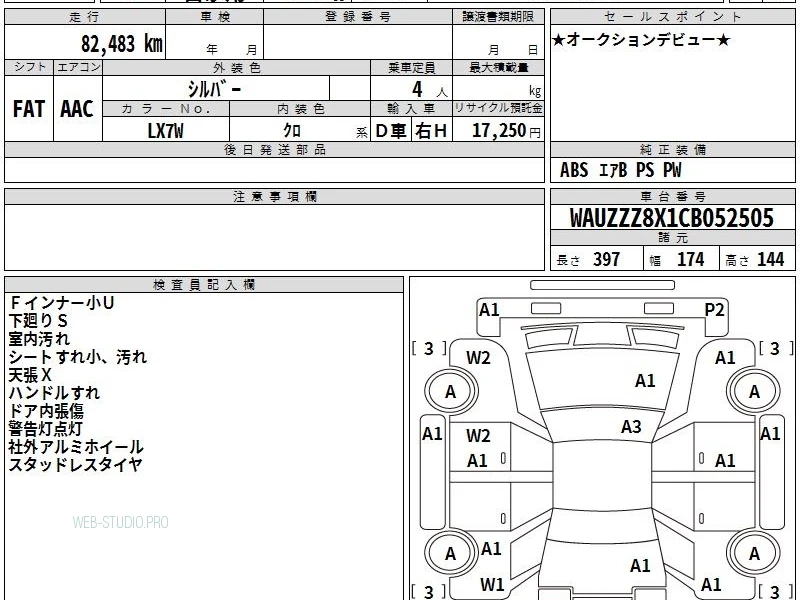The width and height of the screenshot is (800, 600).
Task: Select the note ドア内張傷
Action: 46,411
